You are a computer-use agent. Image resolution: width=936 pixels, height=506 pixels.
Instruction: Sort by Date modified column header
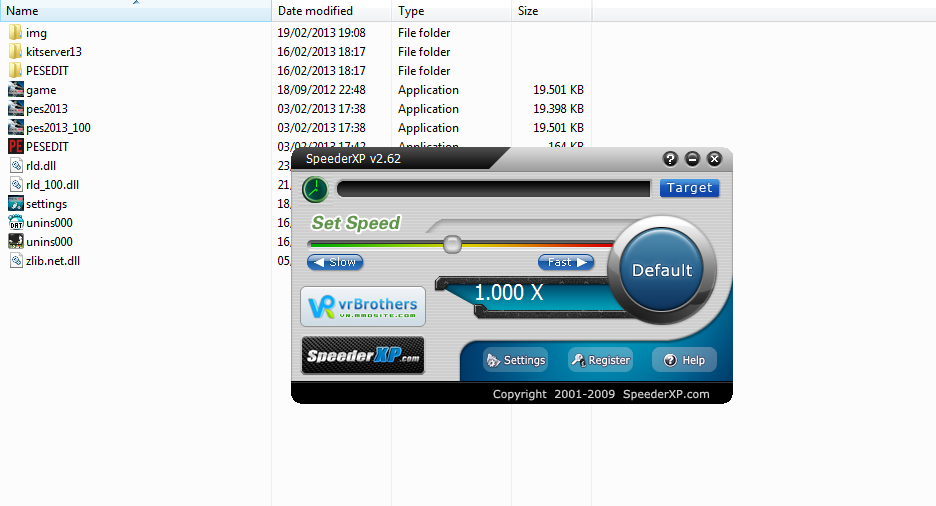pos(332,11)
